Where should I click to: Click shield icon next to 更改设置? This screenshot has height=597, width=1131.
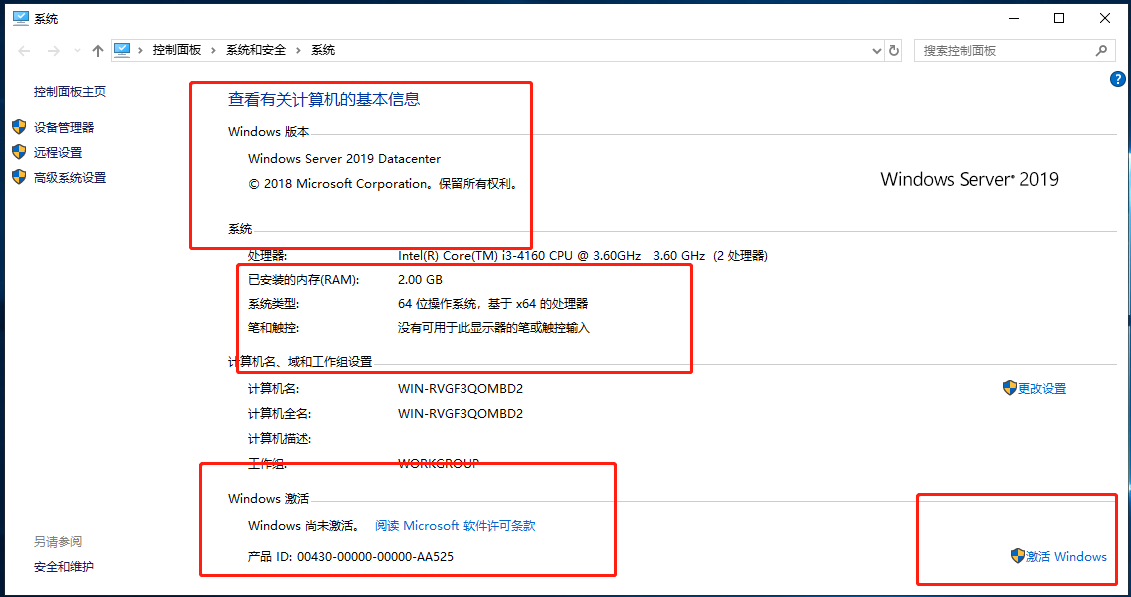pyautogui.click(x=1010, y=388)
